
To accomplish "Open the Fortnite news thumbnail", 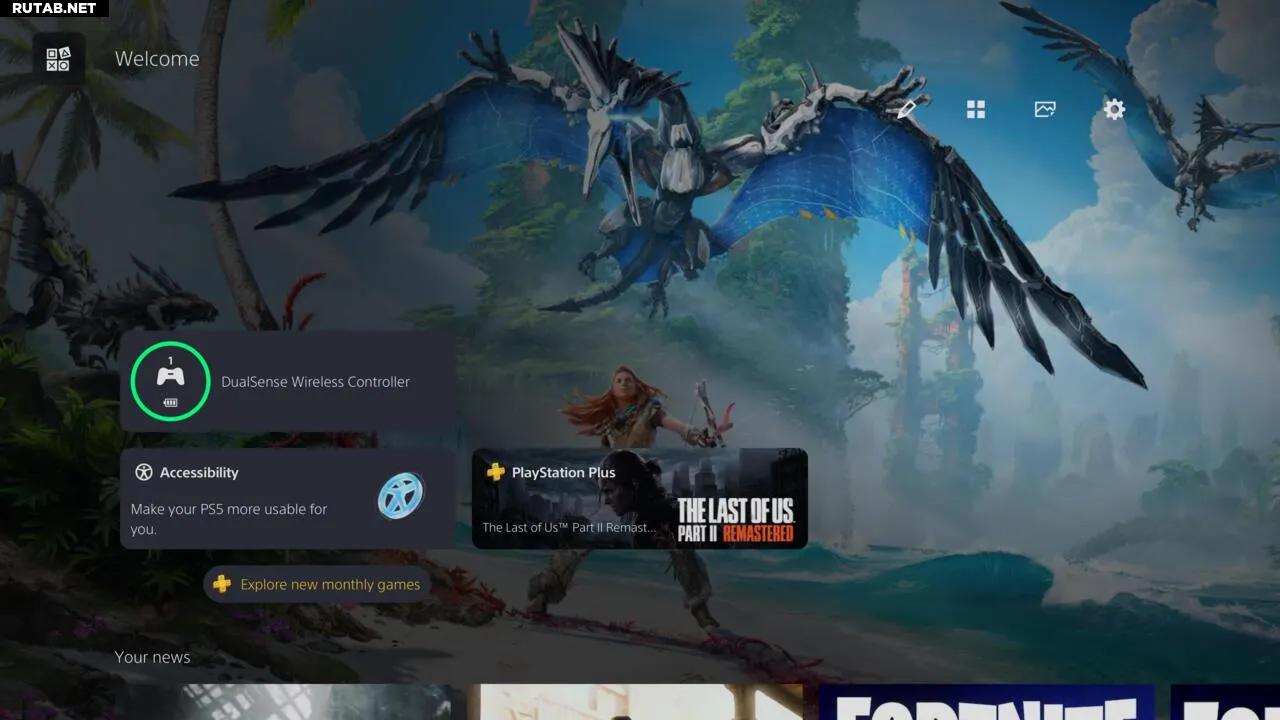I will pyautogui.click(x=986, y=702).
